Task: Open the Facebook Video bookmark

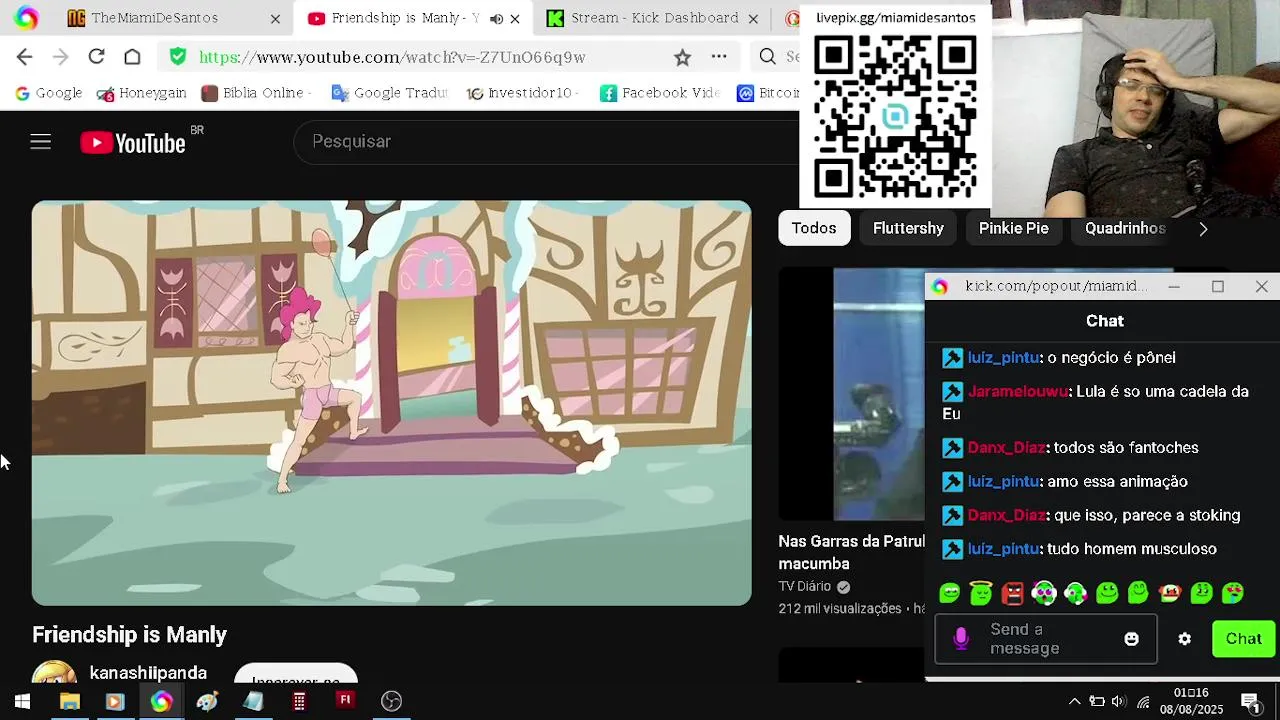Action: tap(660, 93)
